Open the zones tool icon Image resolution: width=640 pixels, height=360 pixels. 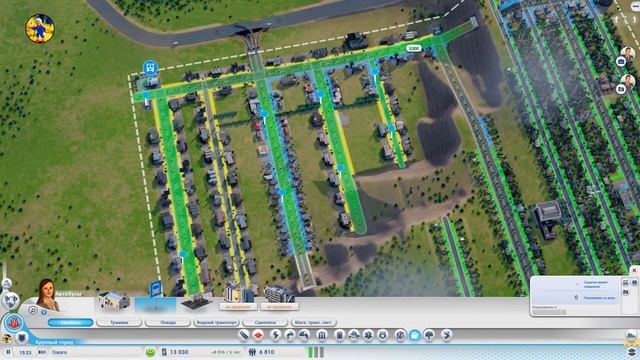[x=258, y=335]
